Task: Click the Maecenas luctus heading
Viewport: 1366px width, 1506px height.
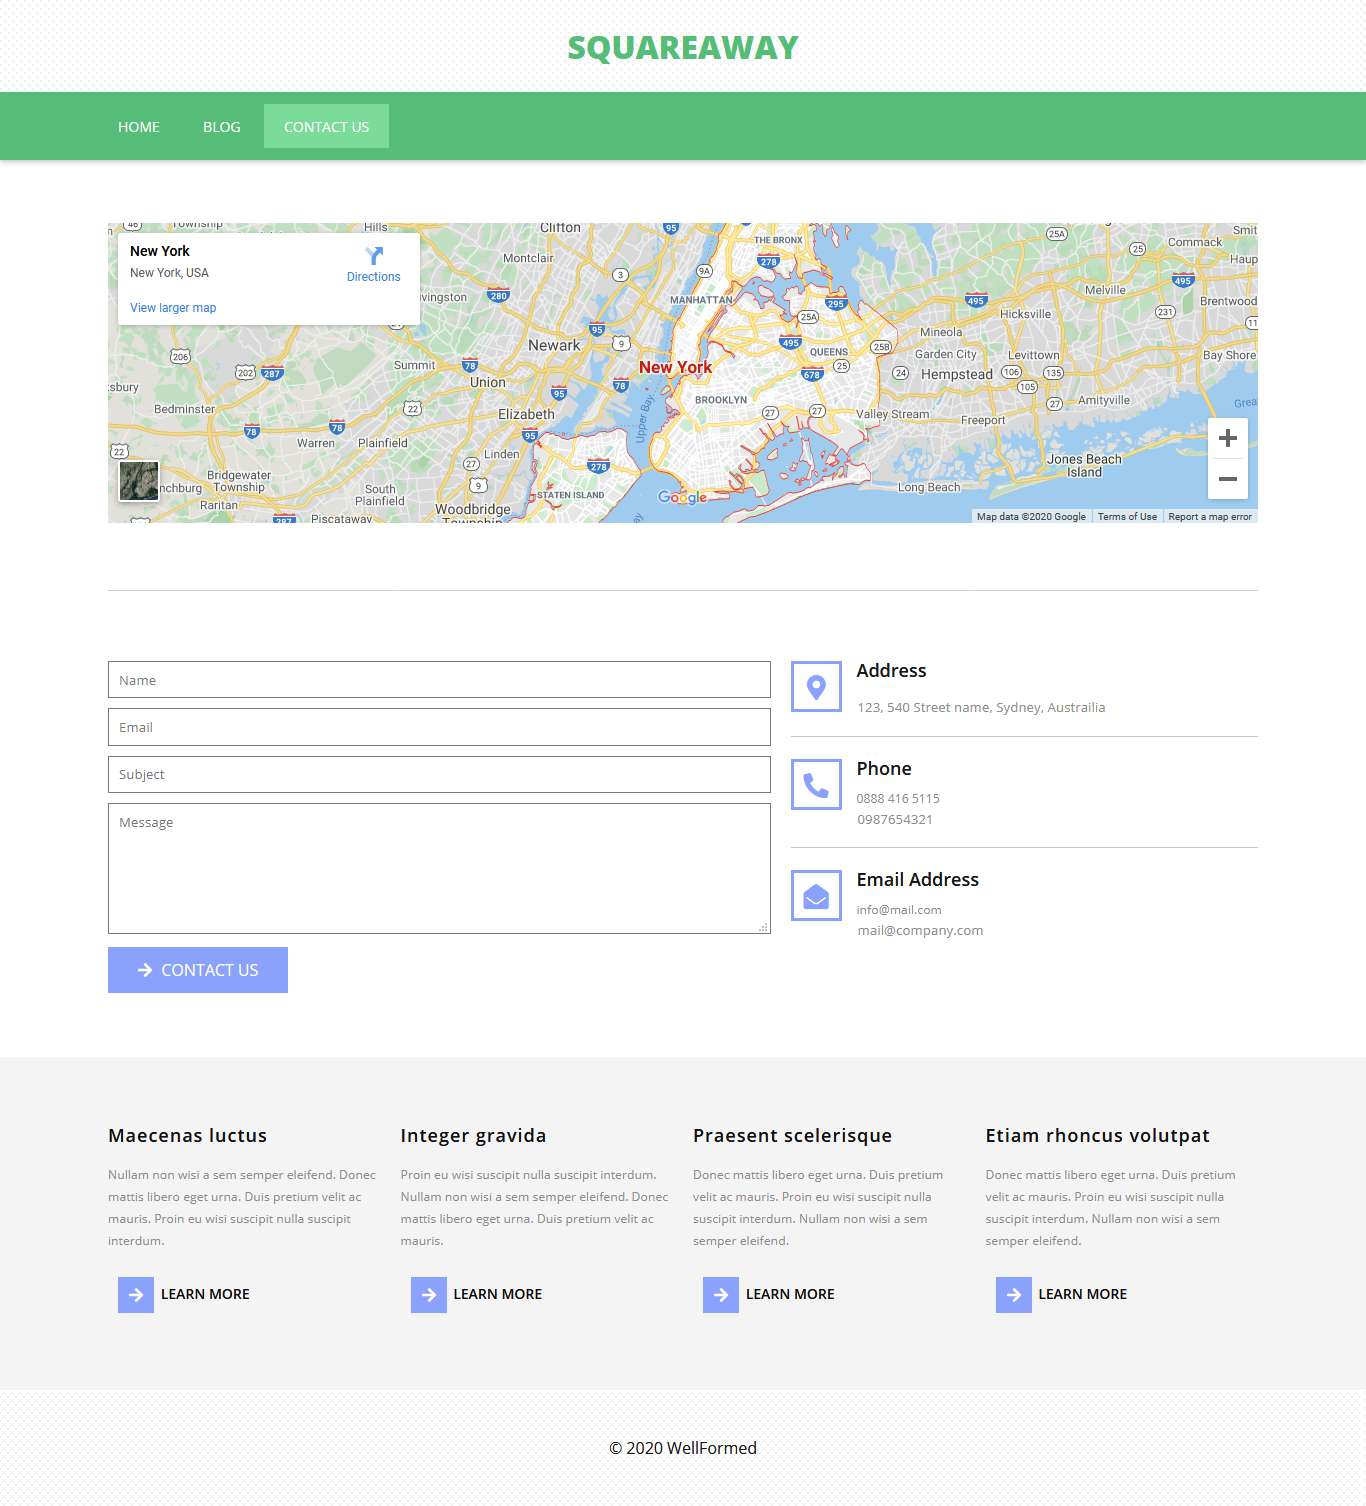Action: pyautogui.click(x=188, y=1136)
